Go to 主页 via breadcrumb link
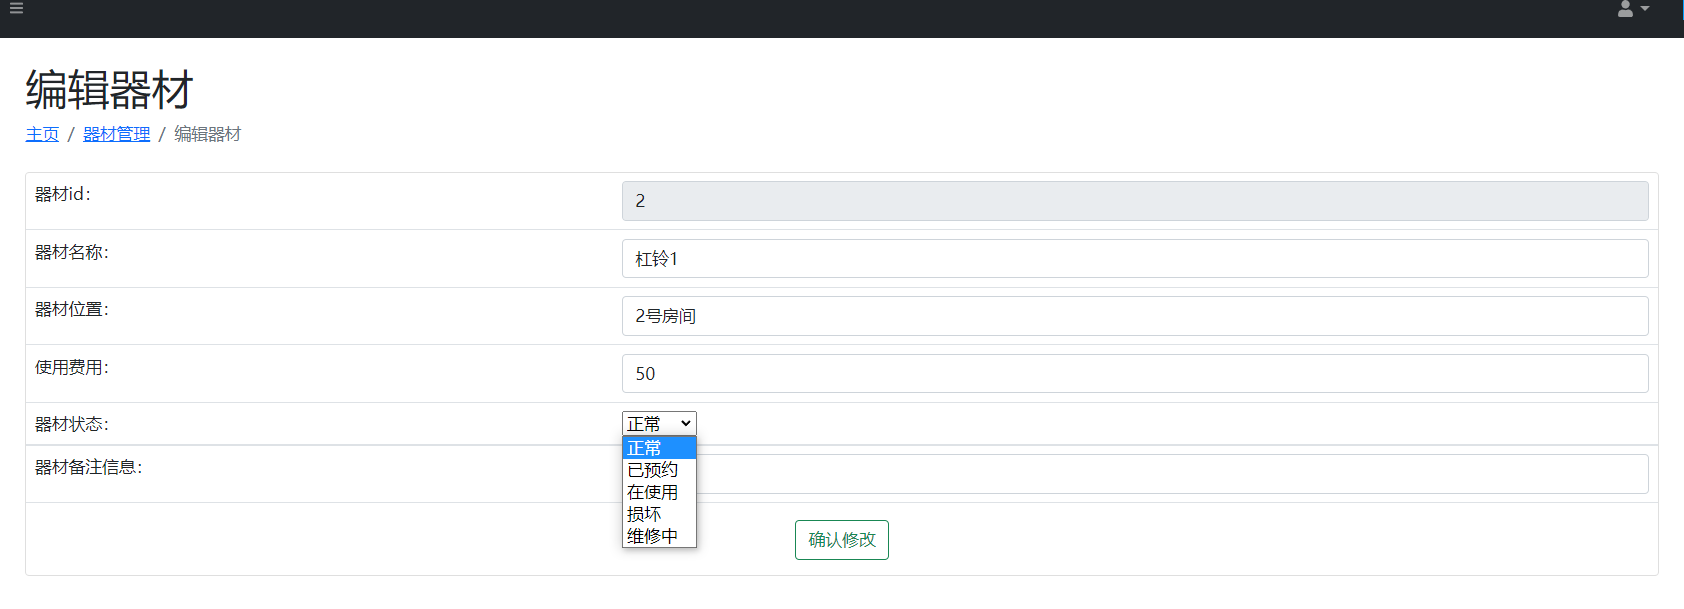The width and height of the screenshot is (1684, 609). click(42, 134)
